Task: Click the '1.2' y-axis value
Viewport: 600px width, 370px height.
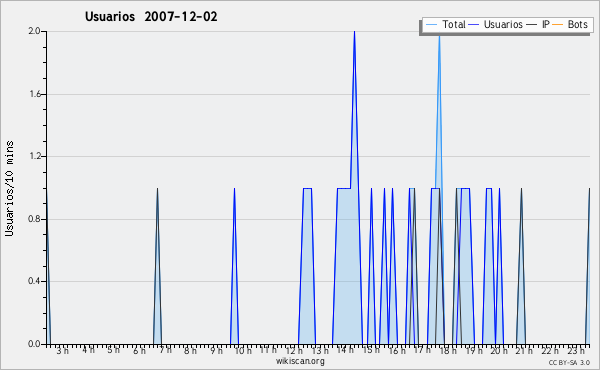Action: (35, 156)
